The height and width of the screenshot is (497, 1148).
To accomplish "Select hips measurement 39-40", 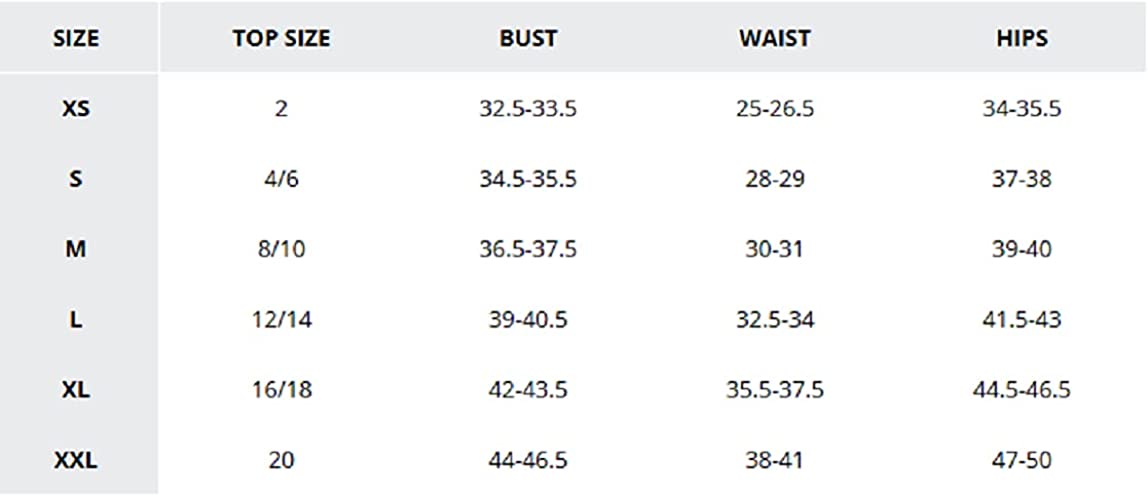I will tap(1021, 250).
